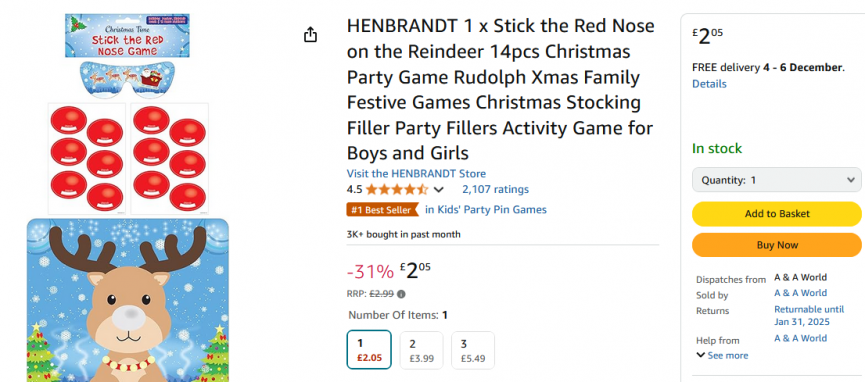Click A & A World Help from link
Screen dimensions: 865x382
800,338
